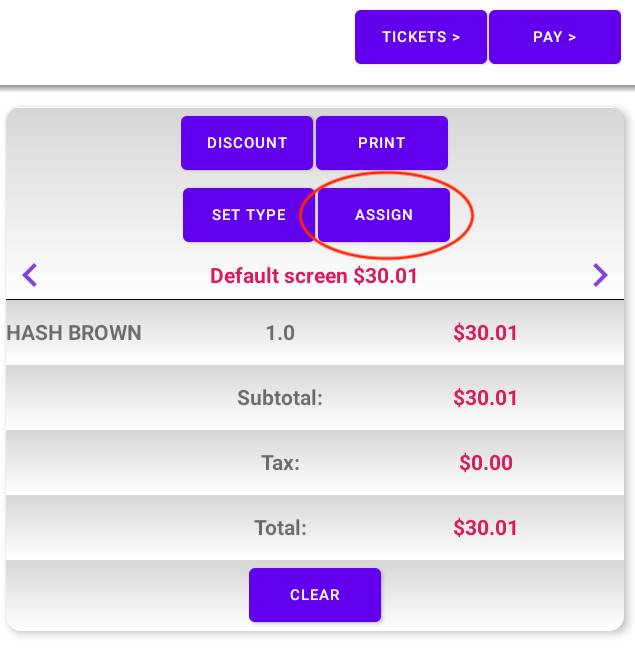Click the Subtotal amount $30.01

[x=485, y=398]
